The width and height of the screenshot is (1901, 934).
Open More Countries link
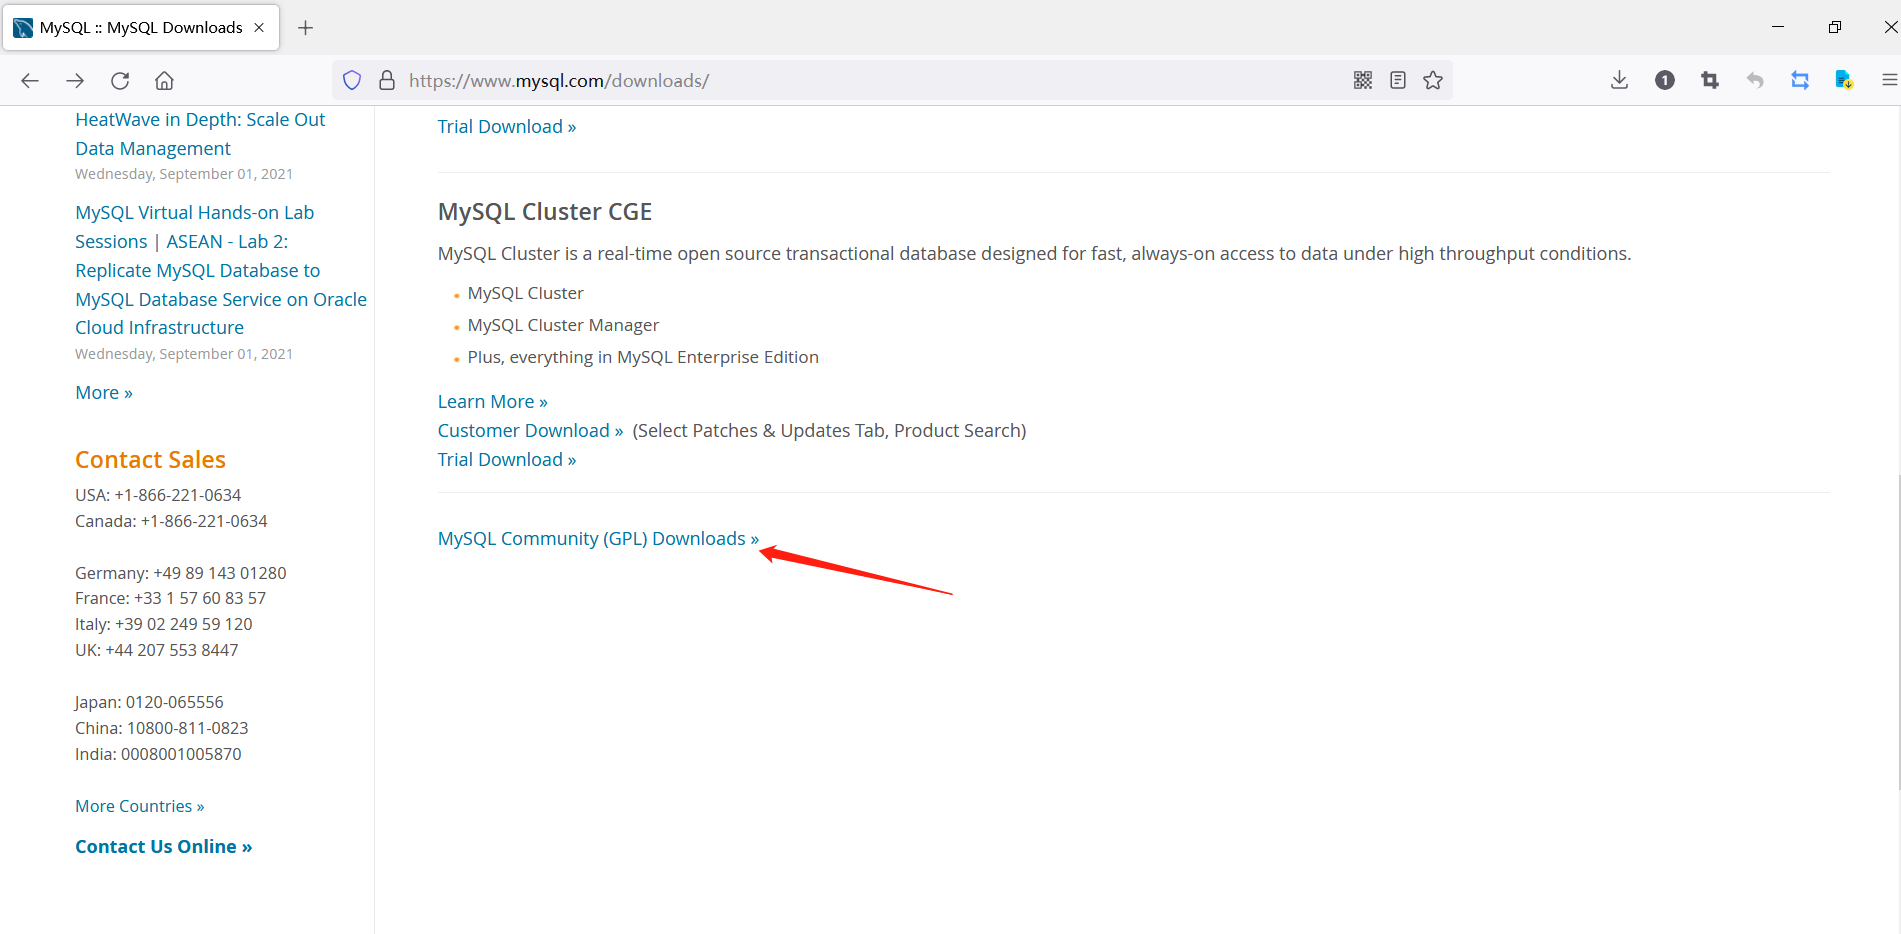point(140,807)
